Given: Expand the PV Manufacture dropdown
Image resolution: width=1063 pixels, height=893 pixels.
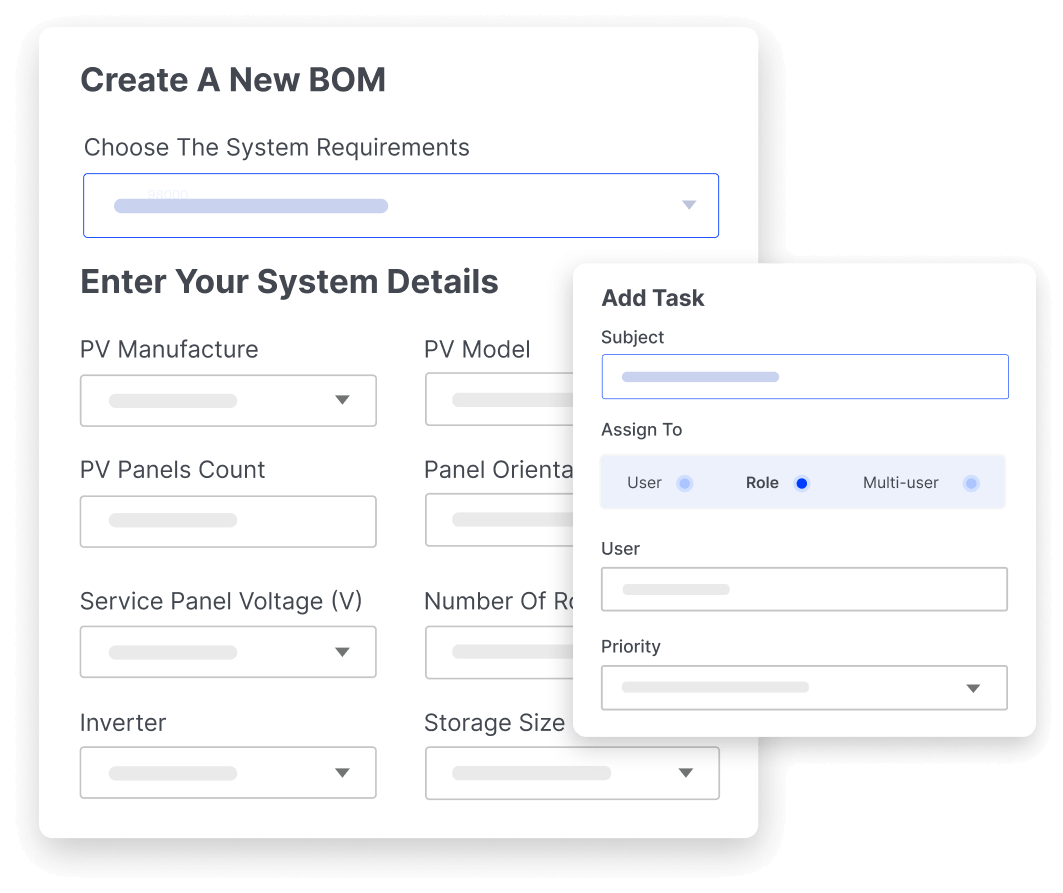Looking at the screenshot, I should [x=228, y=400].
